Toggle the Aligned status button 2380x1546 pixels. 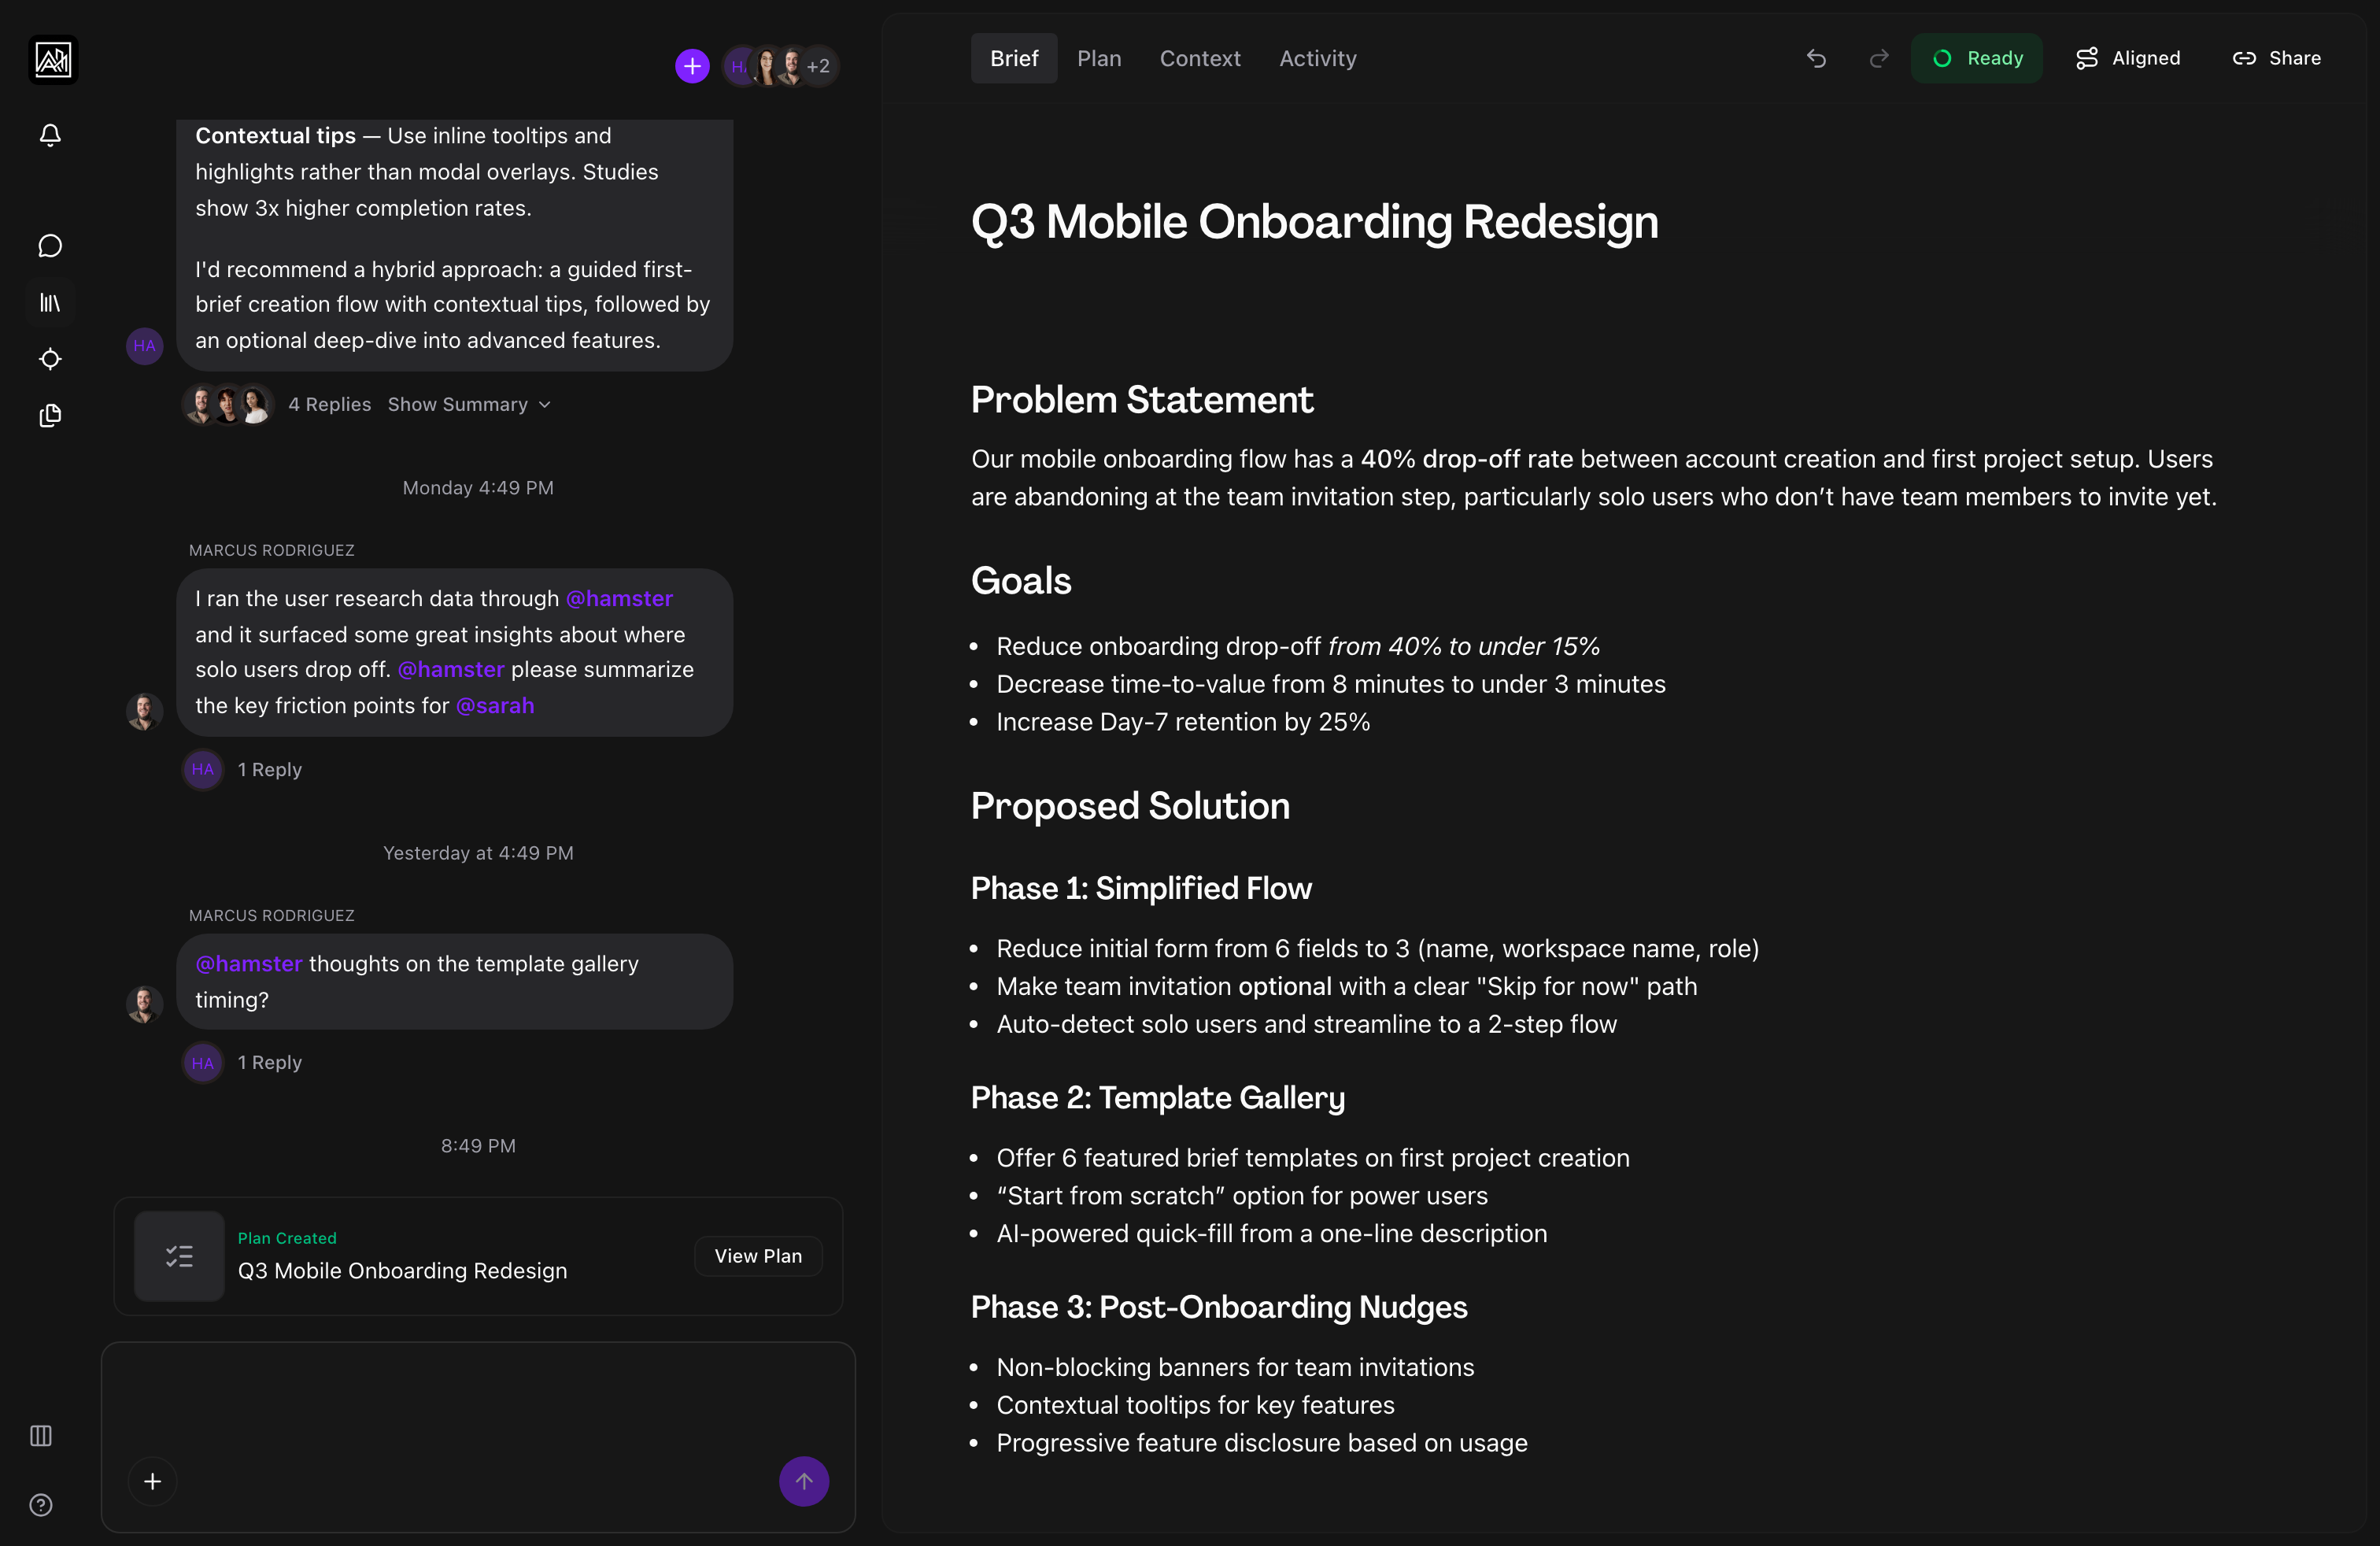click(2128, 58)
